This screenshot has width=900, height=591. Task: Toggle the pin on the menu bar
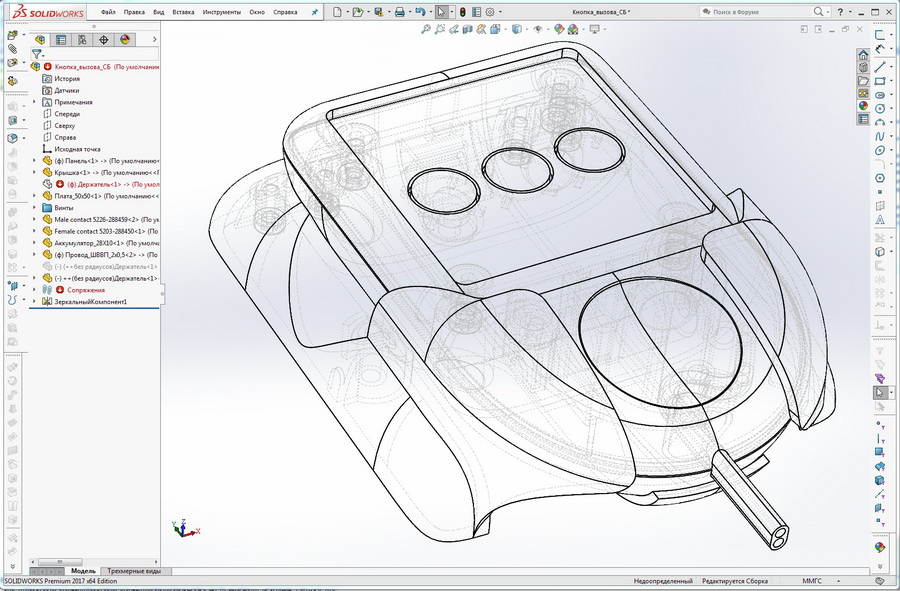[315, 11]
